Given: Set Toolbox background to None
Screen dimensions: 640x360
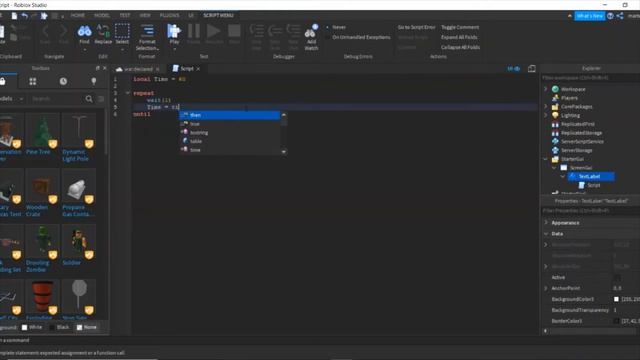Looking at the screenshot, I should (87, 327).
